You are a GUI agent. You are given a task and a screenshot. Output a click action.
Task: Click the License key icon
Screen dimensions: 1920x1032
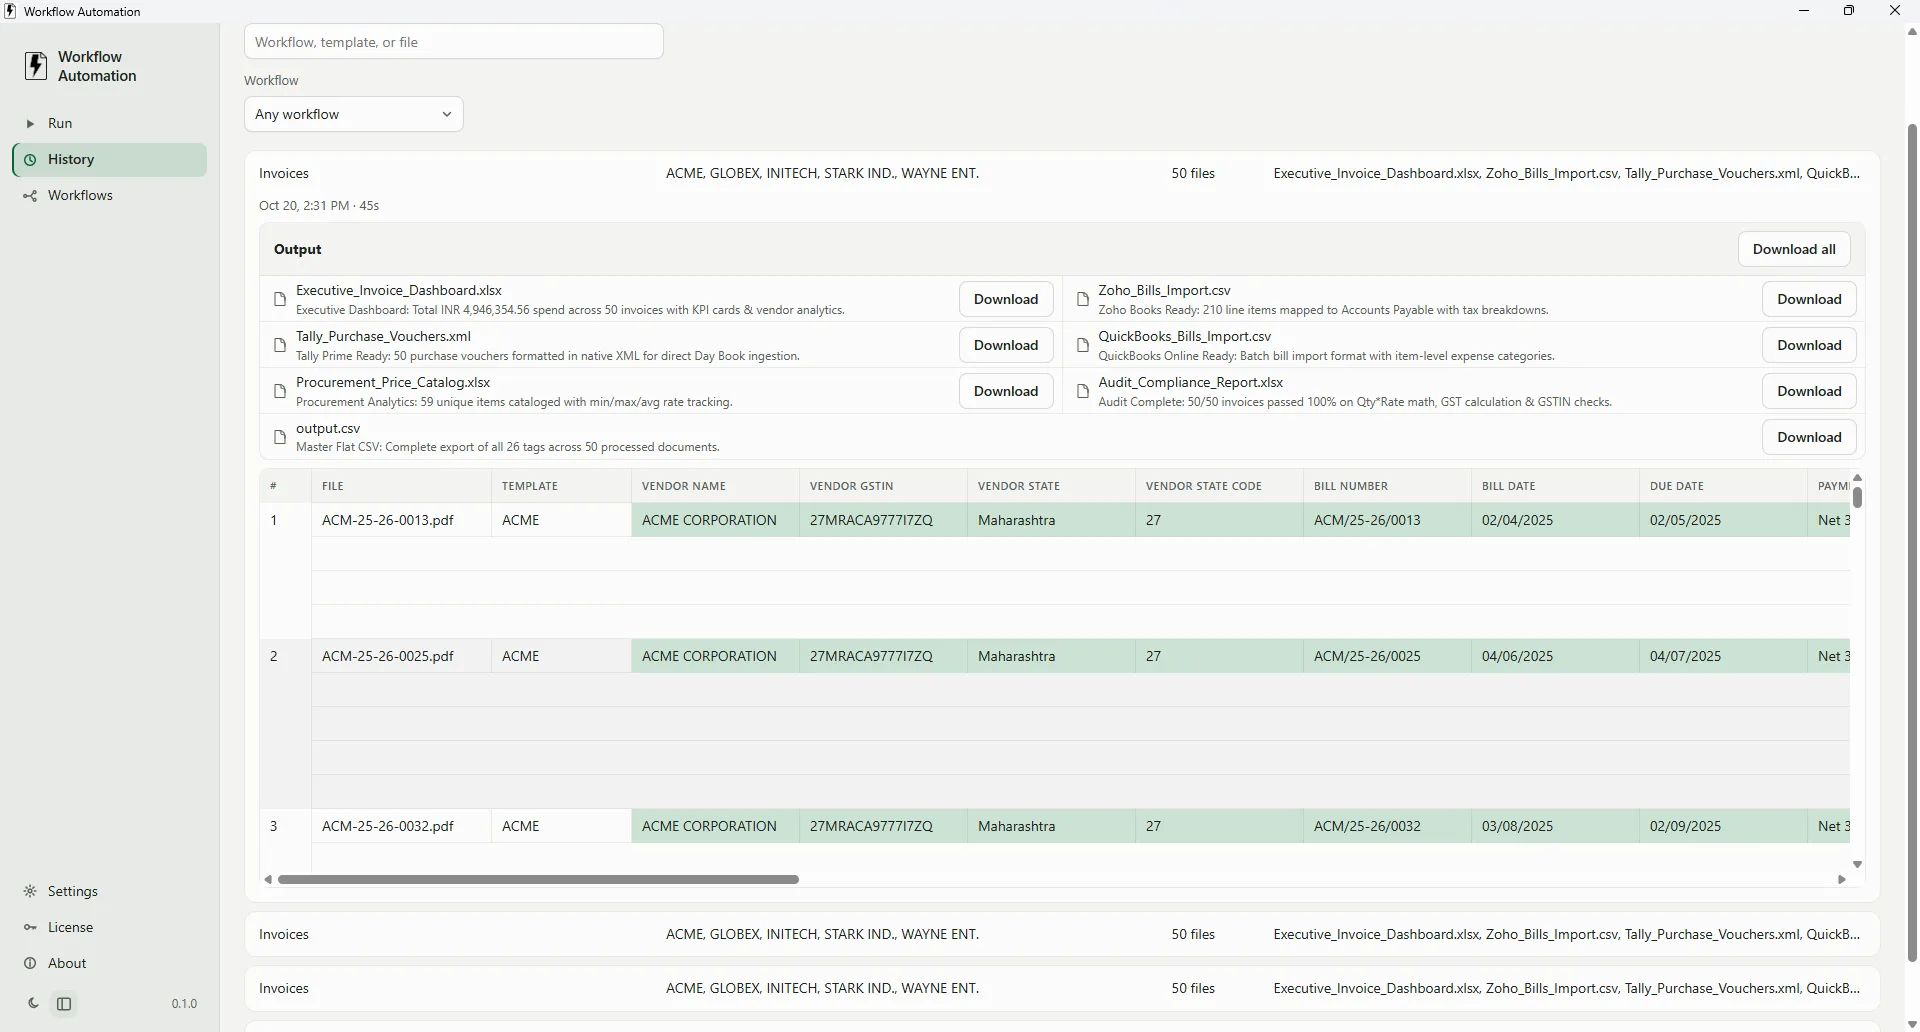click(30, 927)
